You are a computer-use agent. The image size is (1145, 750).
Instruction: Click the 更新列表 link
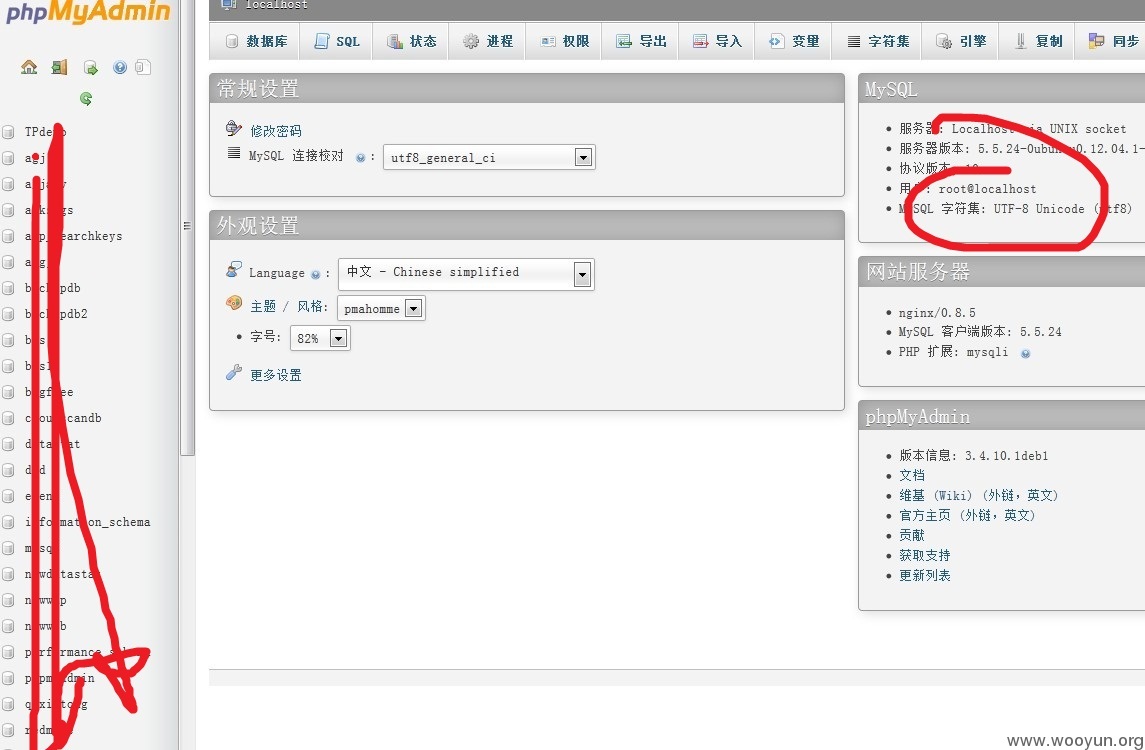924,575
